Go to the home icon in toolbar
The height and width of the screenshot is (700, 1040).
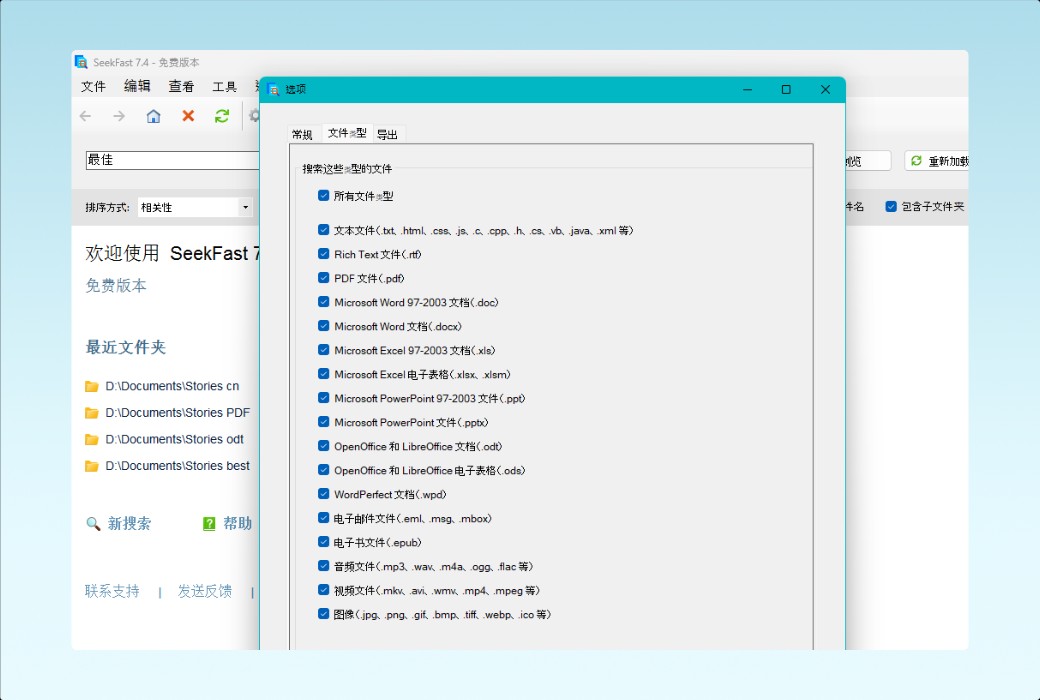point(153,116)
